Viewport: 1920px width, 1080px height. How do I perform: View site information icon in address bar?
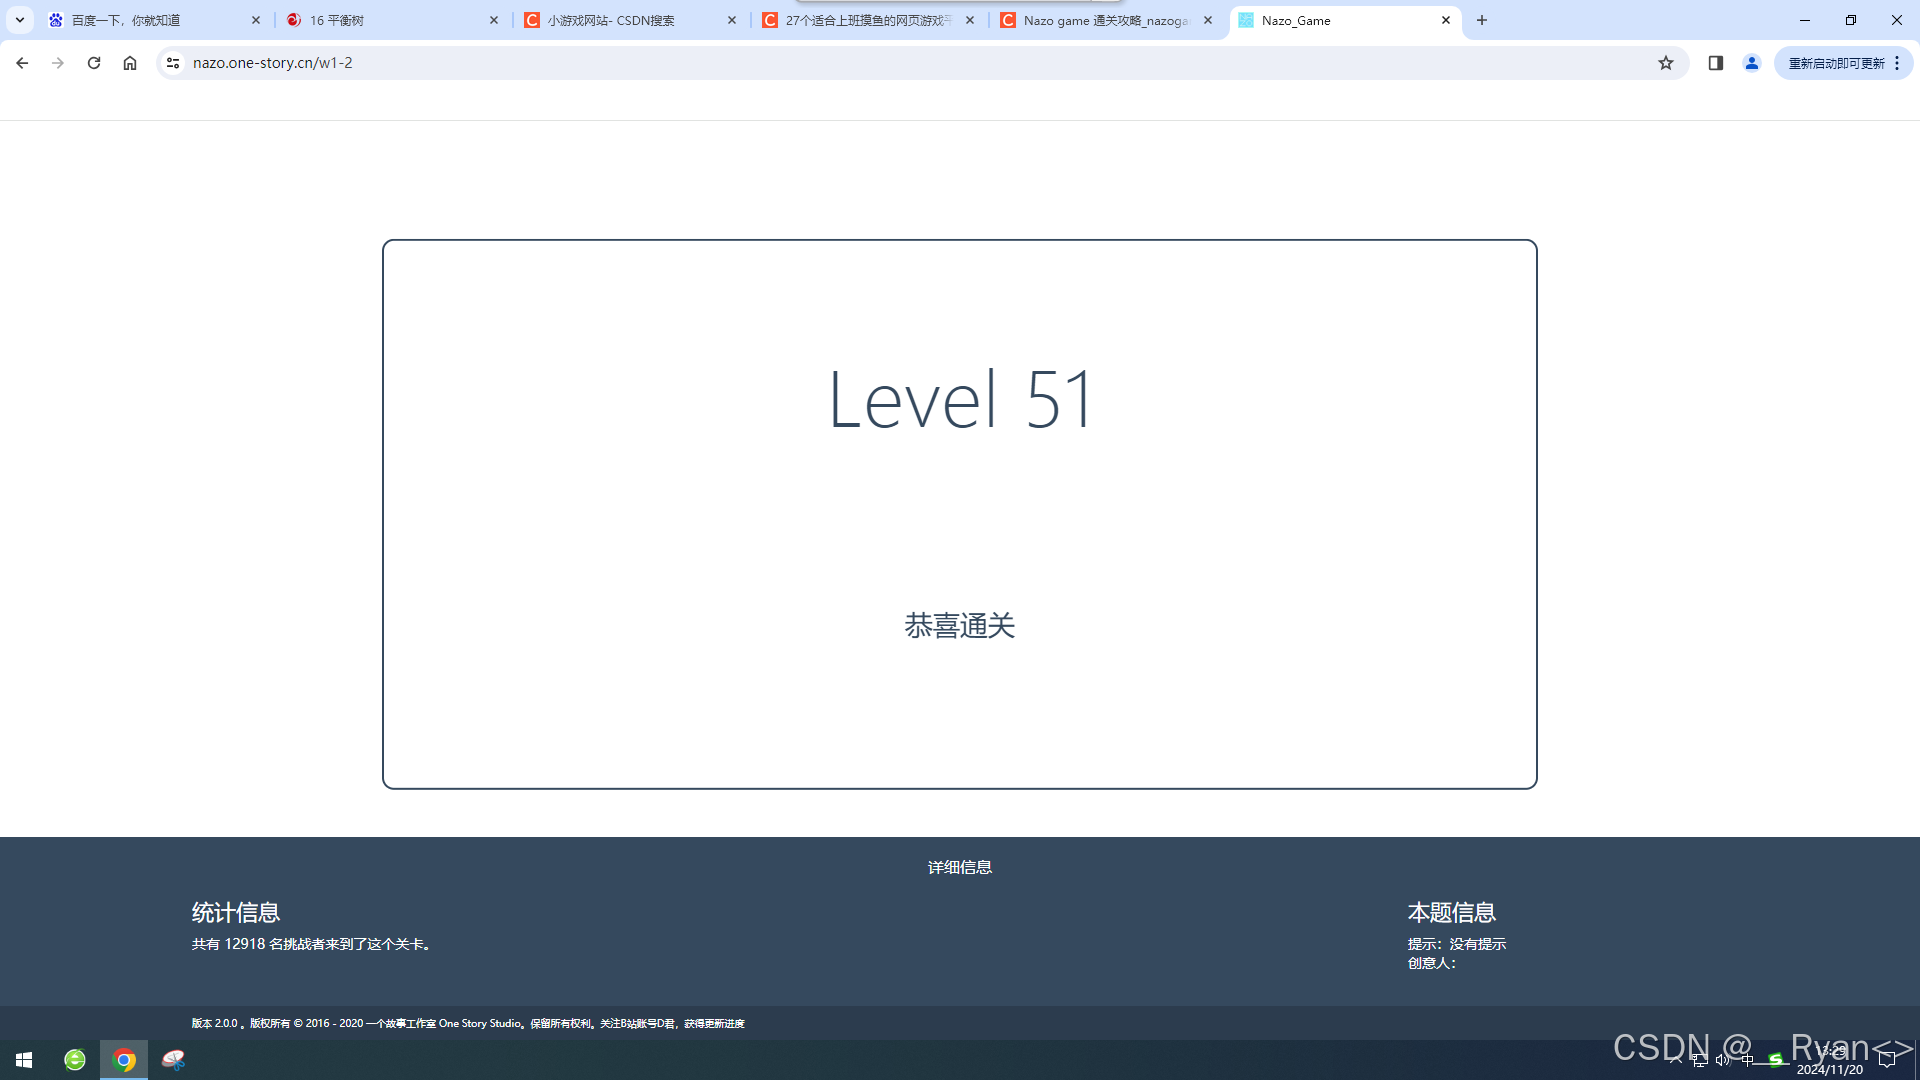coord(173,63)
